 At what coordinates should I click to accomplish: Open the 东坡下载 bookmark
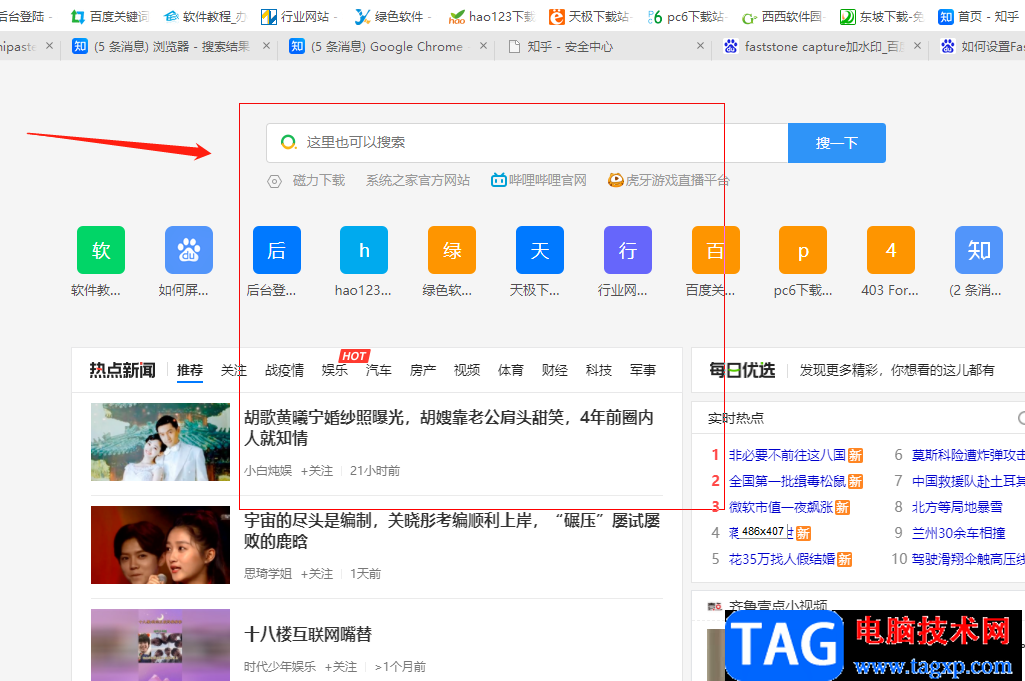[881, 16]
